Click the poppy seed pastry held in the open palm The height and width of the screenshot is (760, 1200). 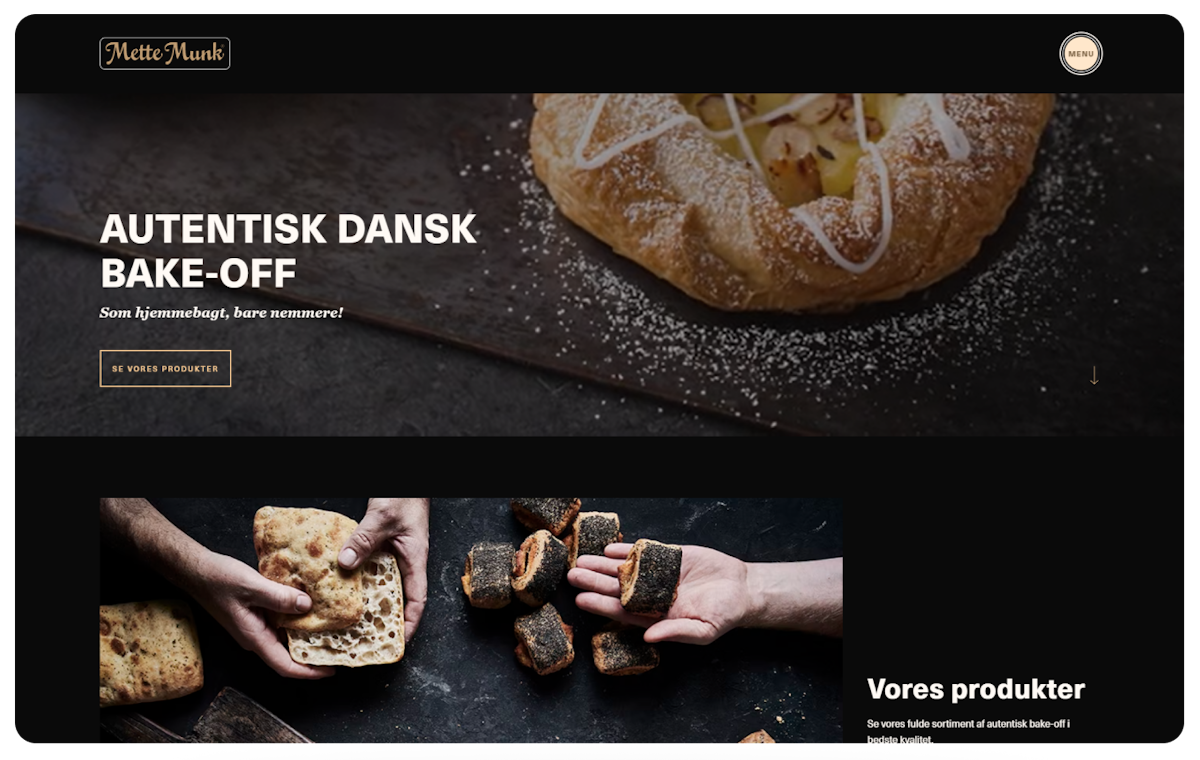pyautogui.click(x=649, y=576)
